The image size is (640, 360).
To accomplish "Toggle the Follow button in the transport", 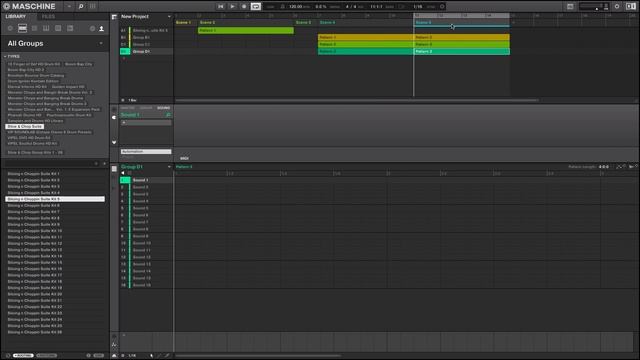I will click(402, 7).
